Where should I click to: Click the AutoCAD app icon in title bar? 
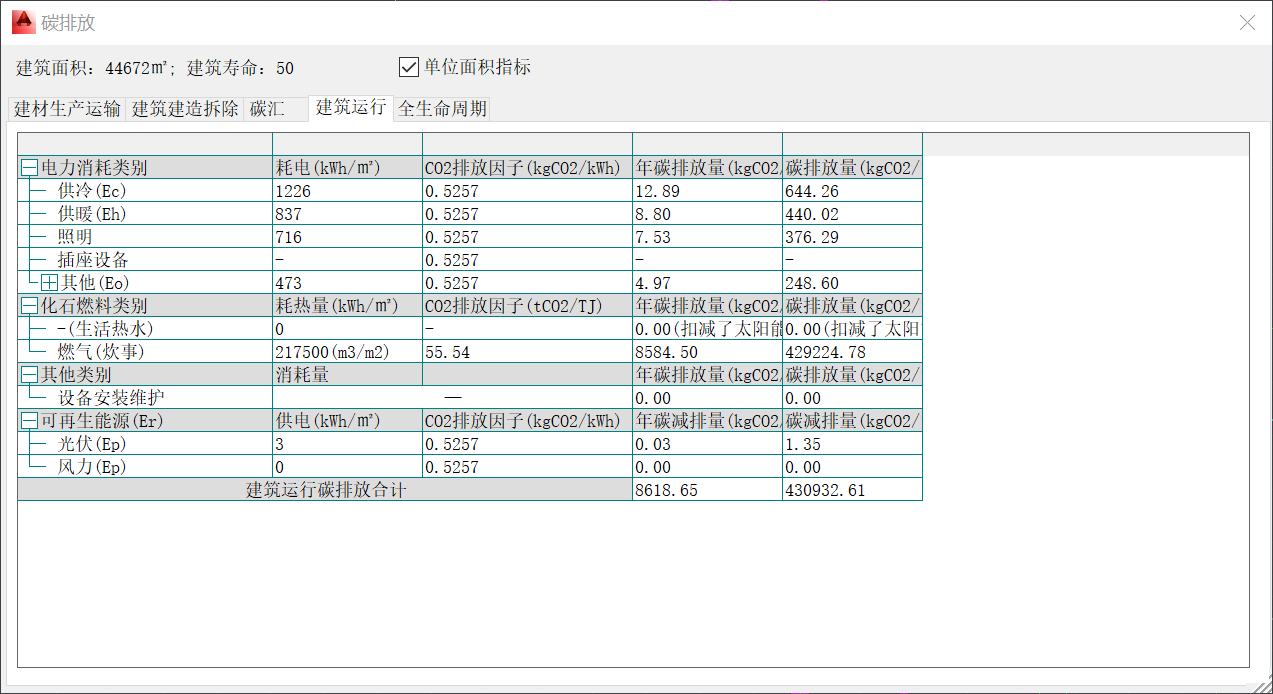tap(22, 22)
